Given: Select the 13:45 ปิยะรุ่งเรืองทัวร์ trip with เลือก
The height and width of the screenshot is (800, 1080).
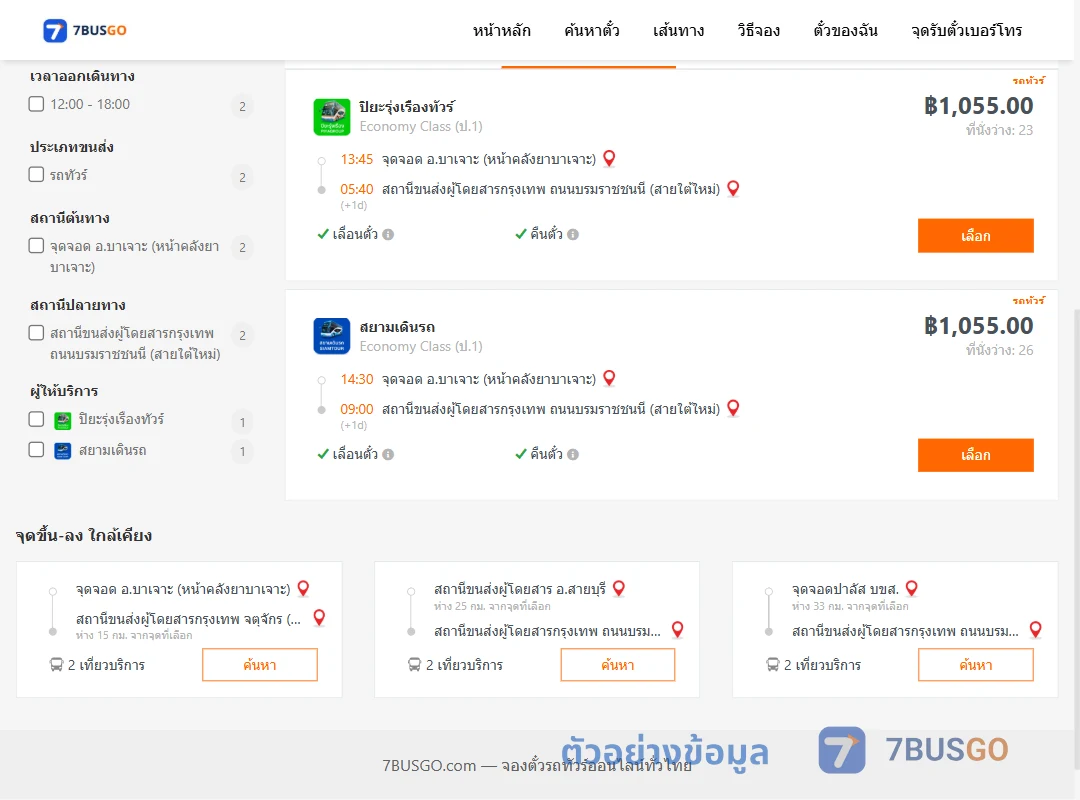Looking at the screenshot, I should tap(975, 236).
